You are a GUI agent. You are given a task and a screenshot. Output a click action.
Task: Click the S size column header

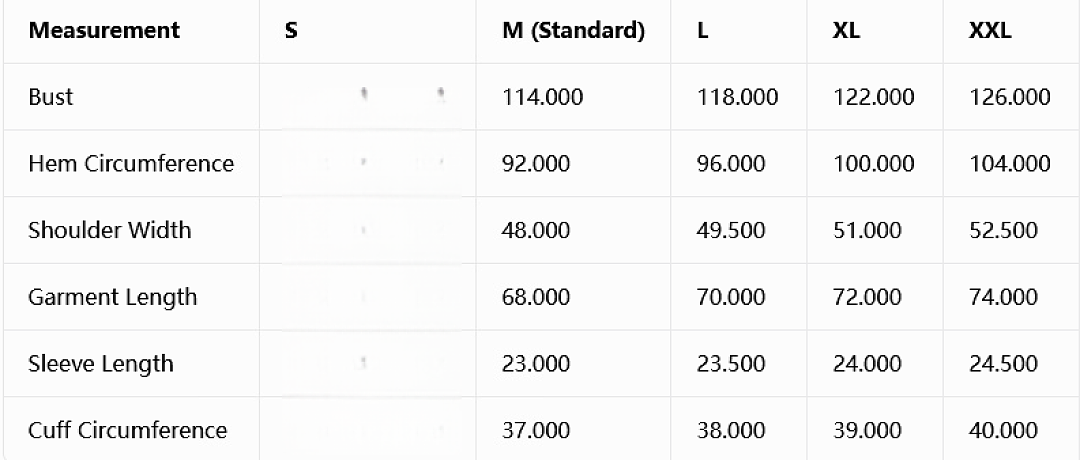coord(291,31)
